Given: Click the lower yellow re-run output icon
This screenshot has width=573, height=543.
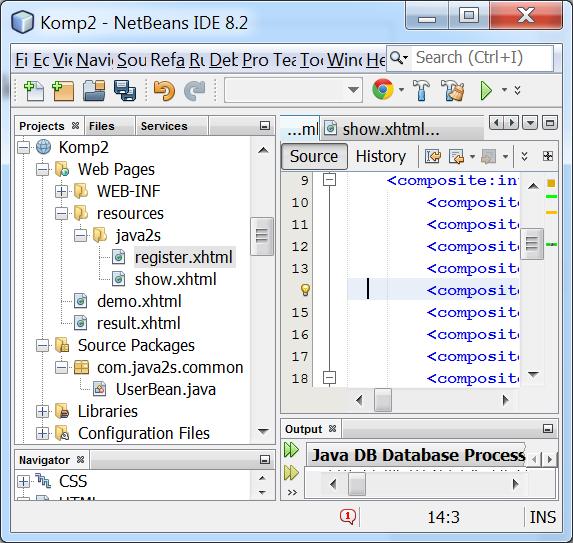Looking at the screenshot, I should pyautogui.click(x=291, y=472).
